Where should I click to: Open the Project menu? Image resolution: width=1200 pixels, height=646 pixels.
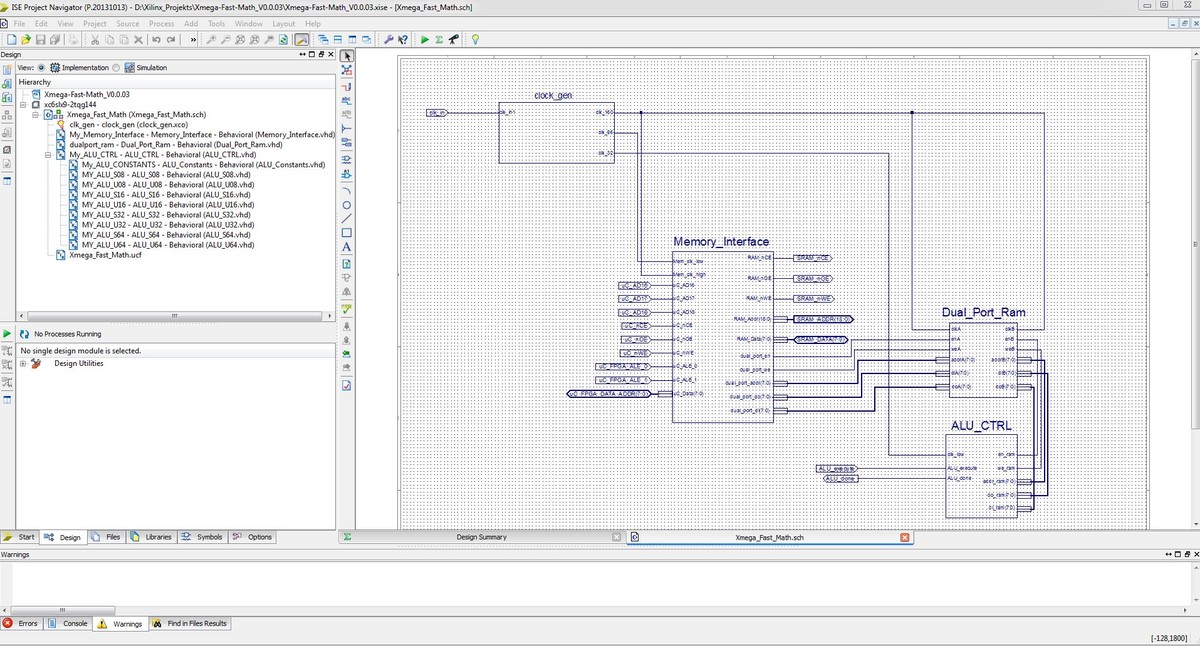coord(95,23)
